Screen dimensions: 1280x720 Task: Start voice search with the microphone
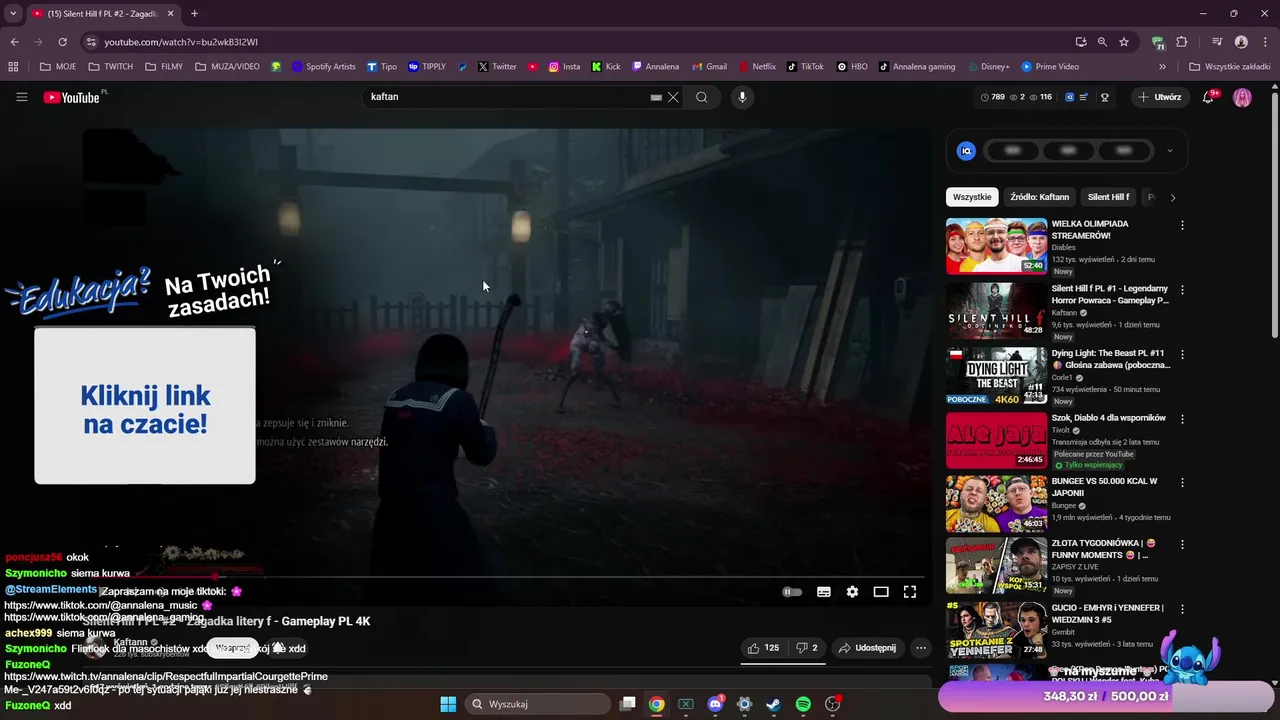click(x=742, y=97)
